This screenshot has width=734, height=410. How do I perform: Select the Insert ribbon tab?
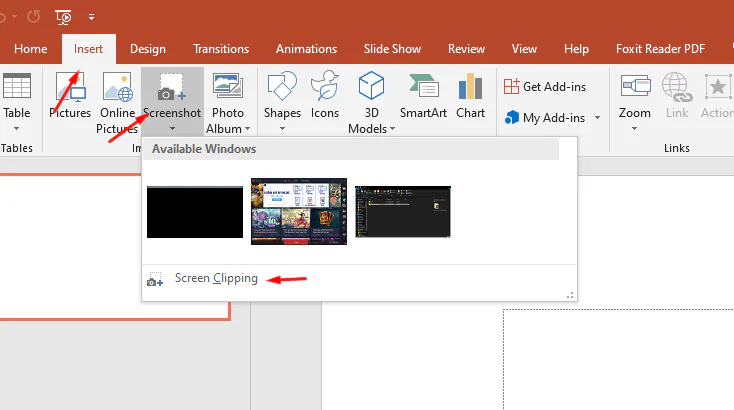coord(88,49)
